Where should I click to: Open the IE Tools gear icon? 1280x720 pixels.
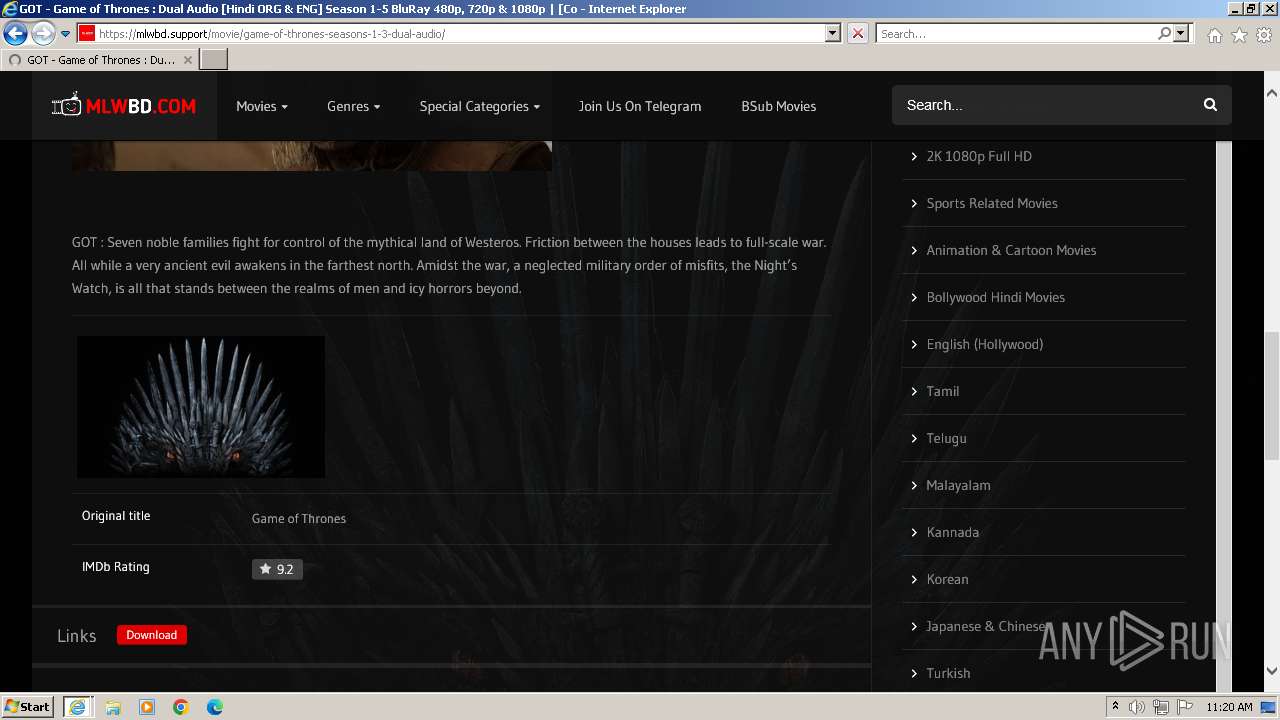pos(1264,35)
